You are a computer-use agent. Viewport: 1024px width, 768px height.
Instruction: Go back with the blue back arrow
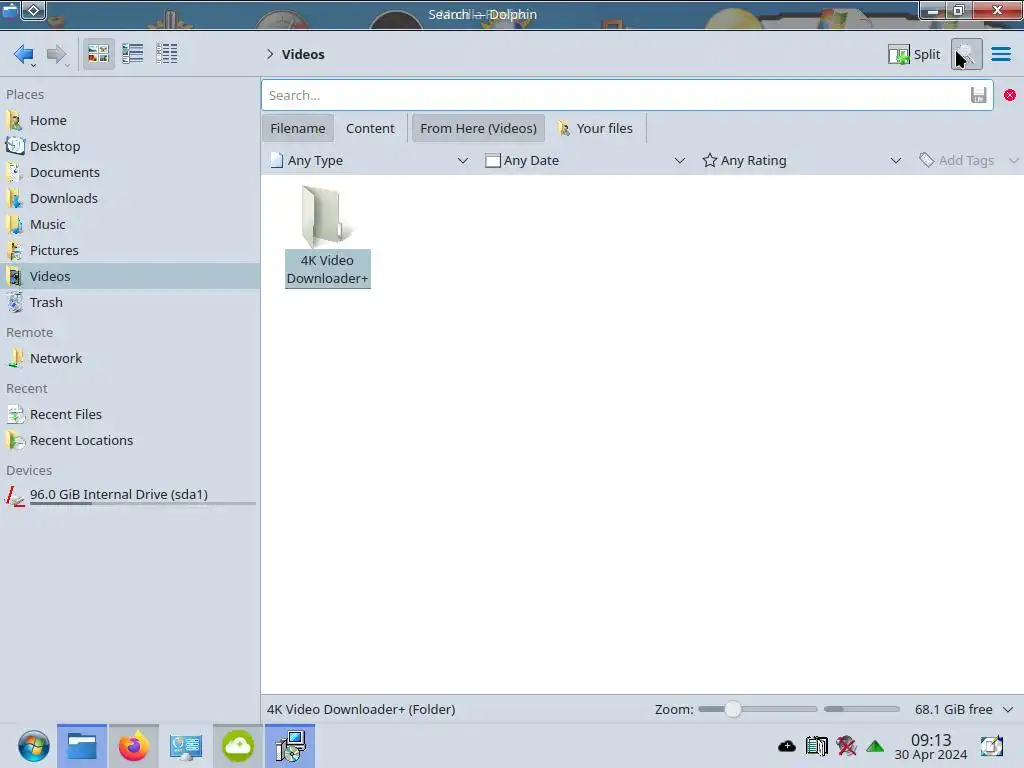click(x=24, y=54)
